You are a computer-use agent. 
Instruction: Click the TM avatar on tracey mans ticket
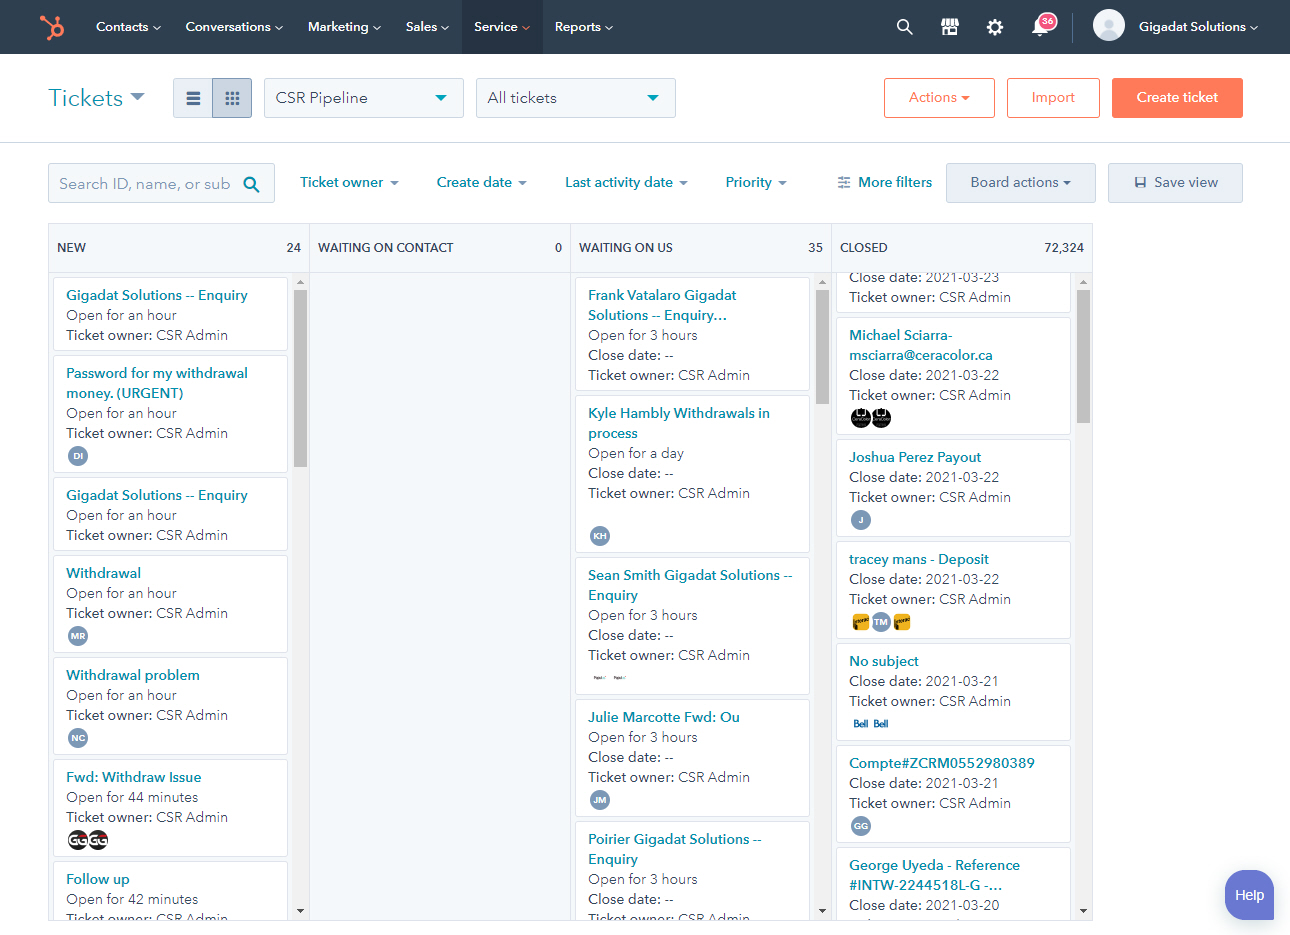click(881, 622)
